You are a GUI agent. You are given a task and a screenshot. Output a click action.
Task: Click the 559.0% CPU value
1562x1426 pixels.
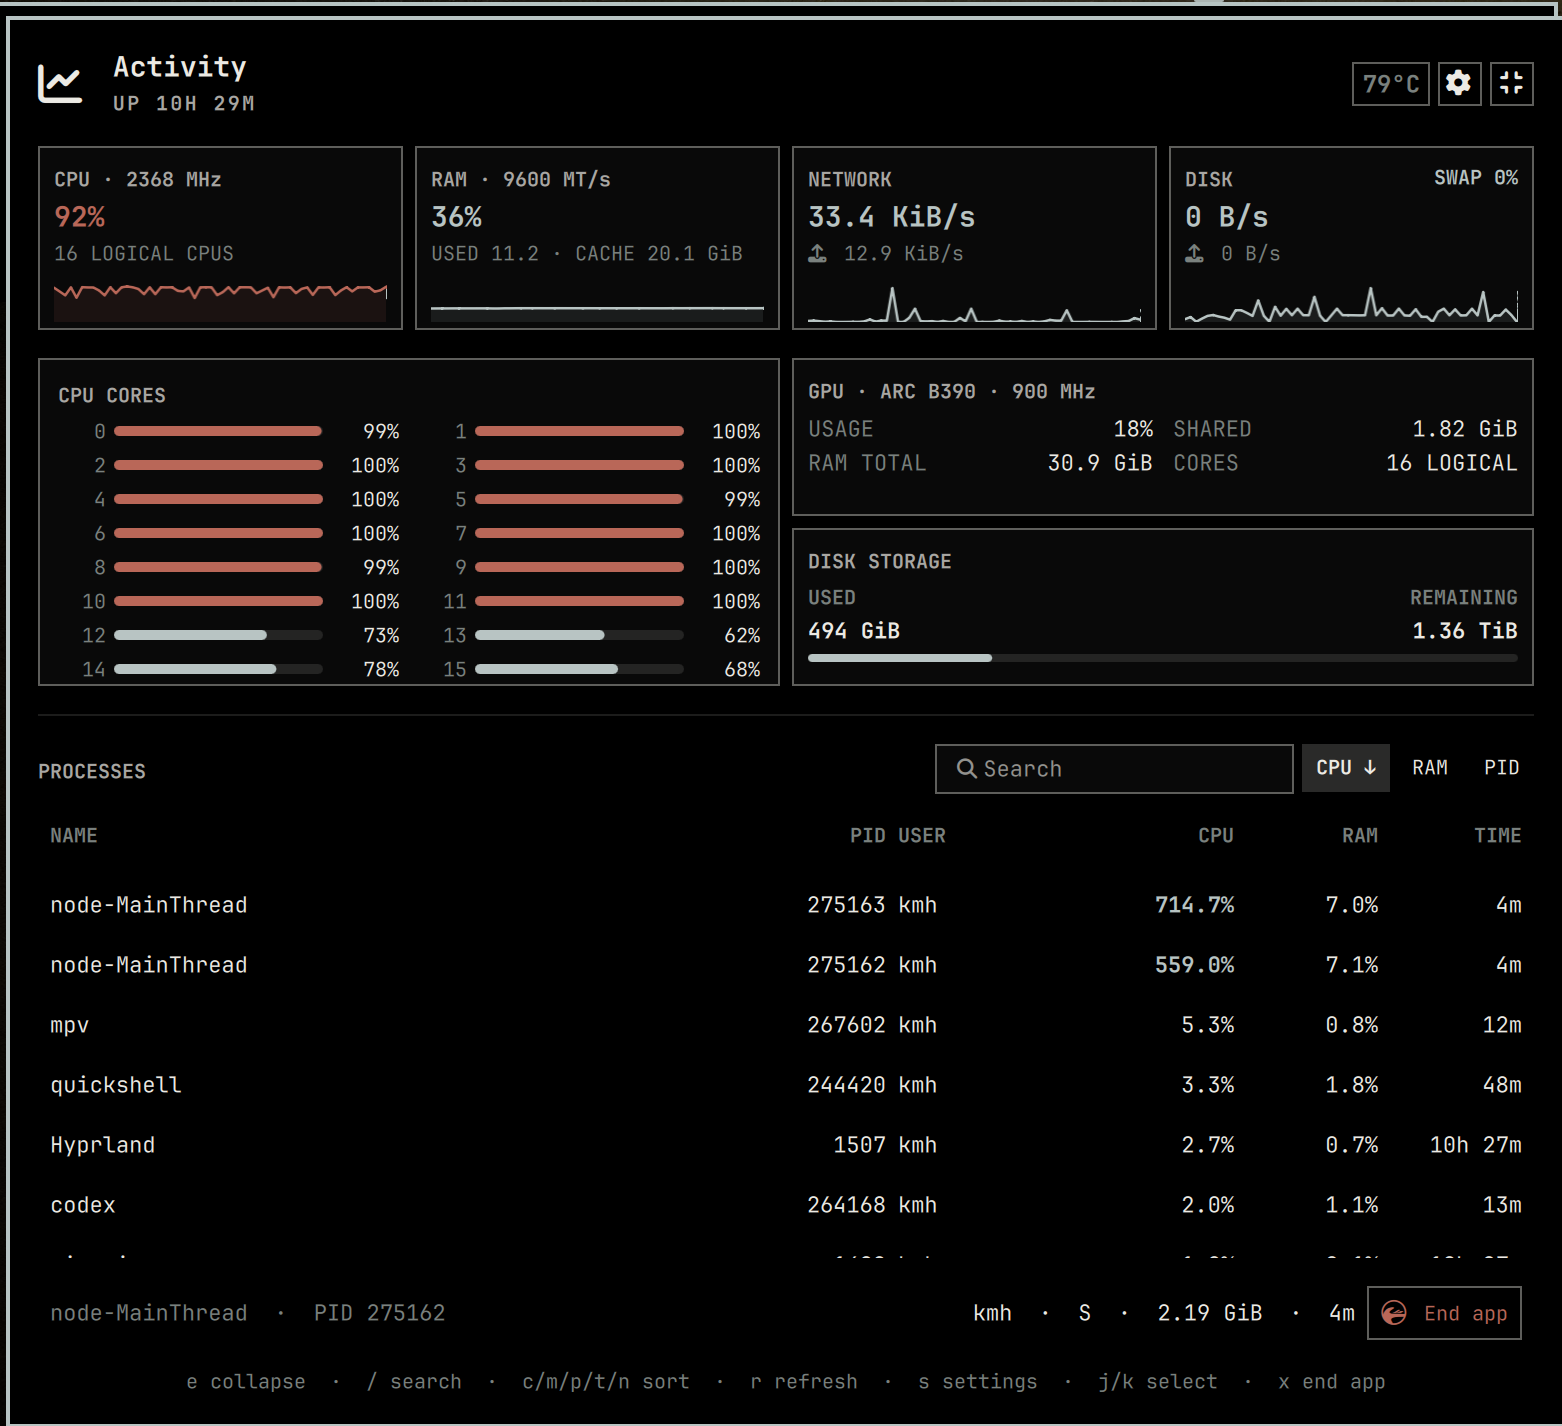point(1194,965)
